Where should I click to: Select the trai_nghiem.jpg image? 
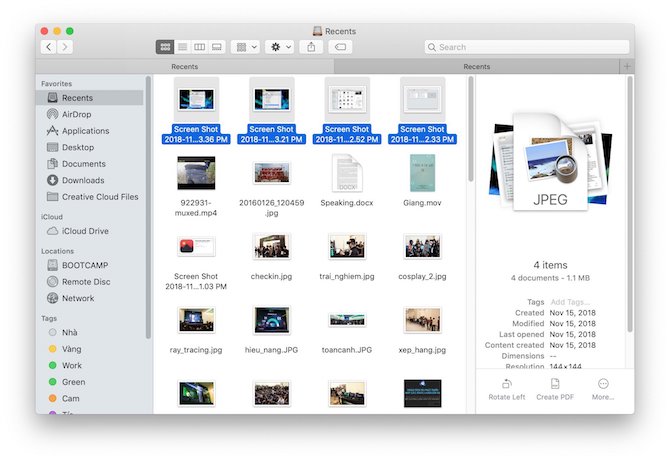[x=347, y=256]
